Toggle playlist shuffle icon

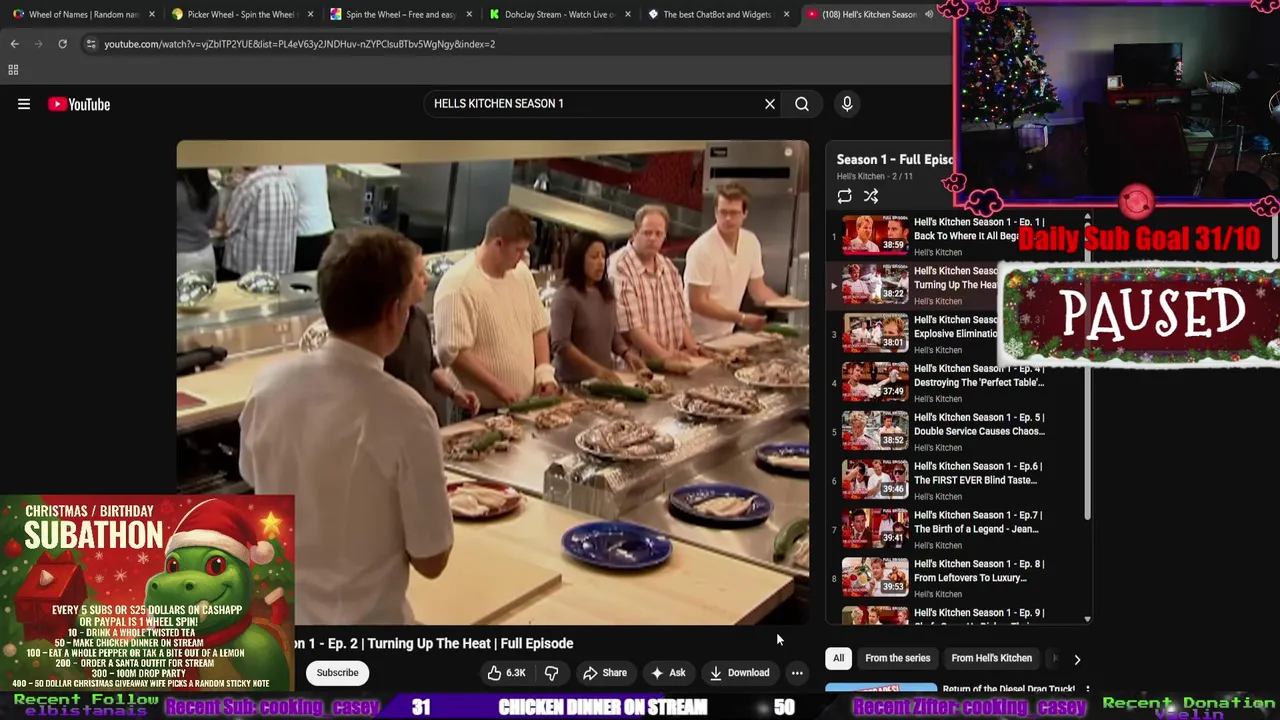[871, 196]
